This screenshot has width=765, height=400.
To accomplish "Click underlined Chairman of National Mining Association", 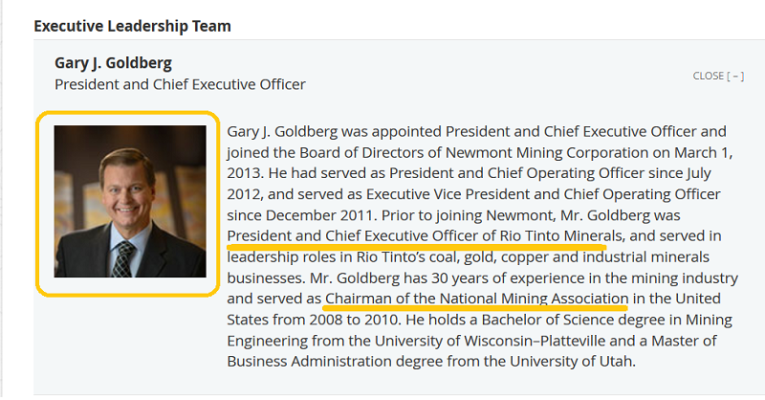I will click(x=476, y=299).
